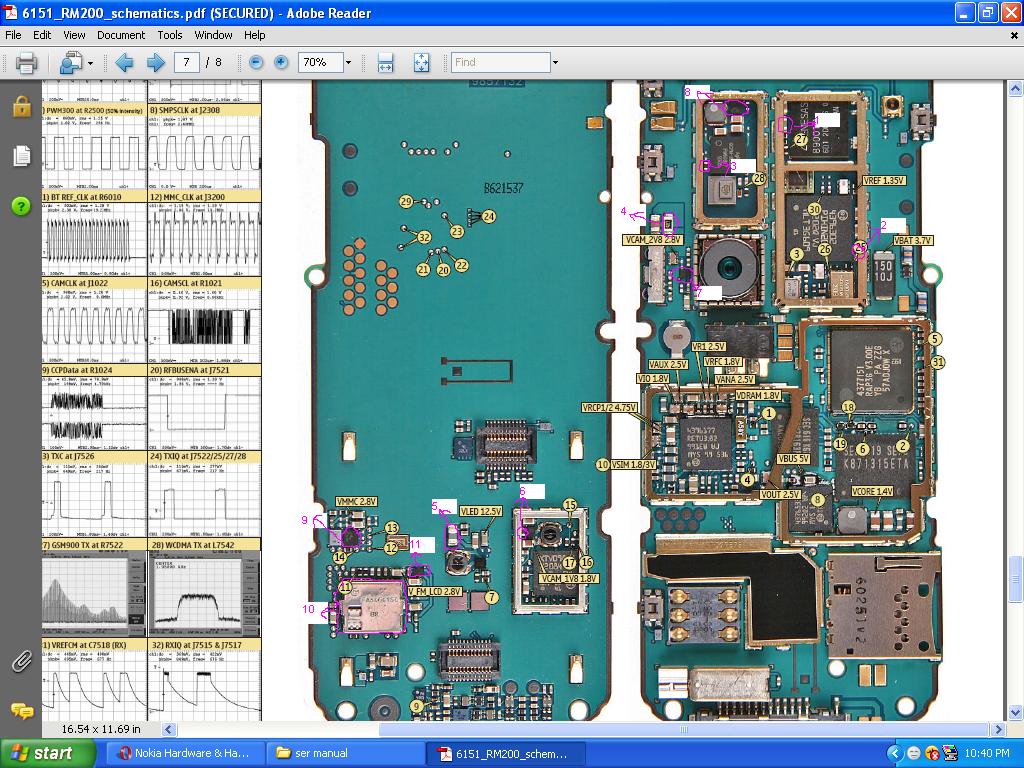Zoom out with the minus button
The image size is (1024, 768).
click(x=256, y=63)
